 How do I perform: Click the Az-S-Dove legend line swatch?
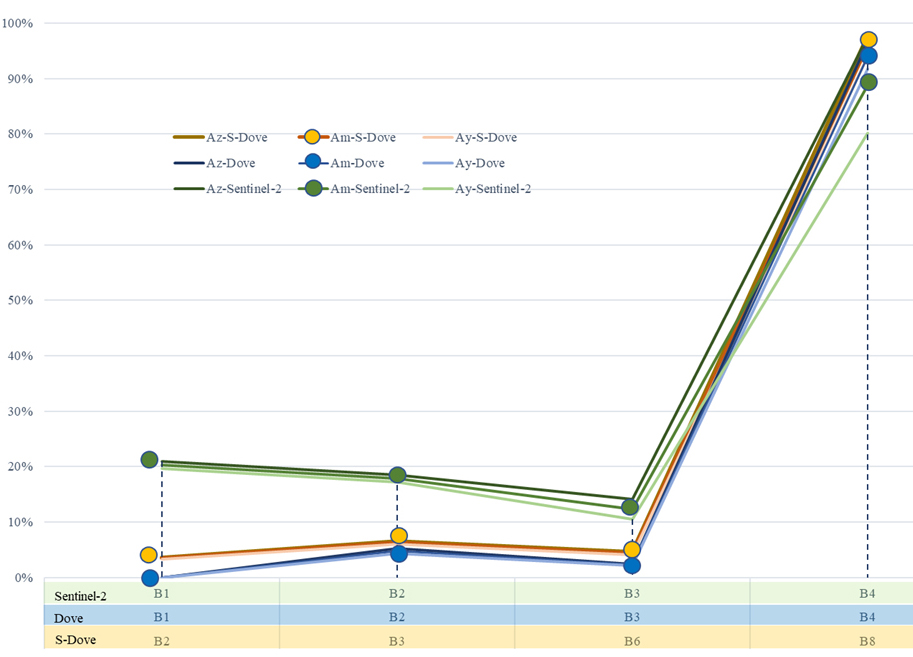click(x=188, y=138)
